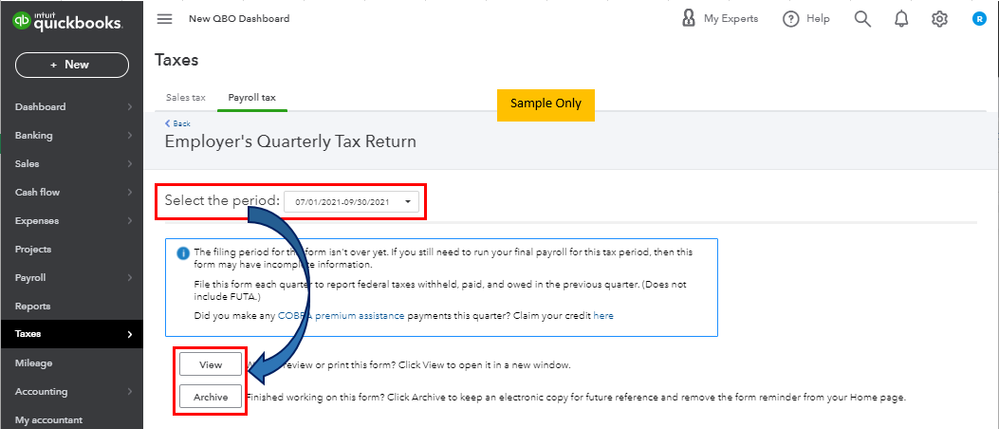The image size is (999, 429).
Task: Open the hamburger navigation menu icon
Action: click(166, 19)
